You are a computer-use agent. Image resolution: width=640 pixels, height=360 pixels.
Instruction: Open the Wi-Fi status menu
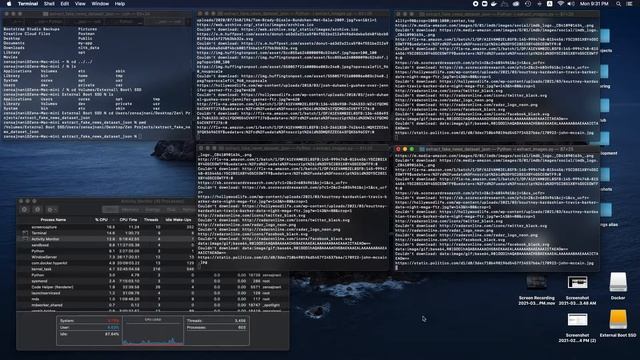coord(560,4)
